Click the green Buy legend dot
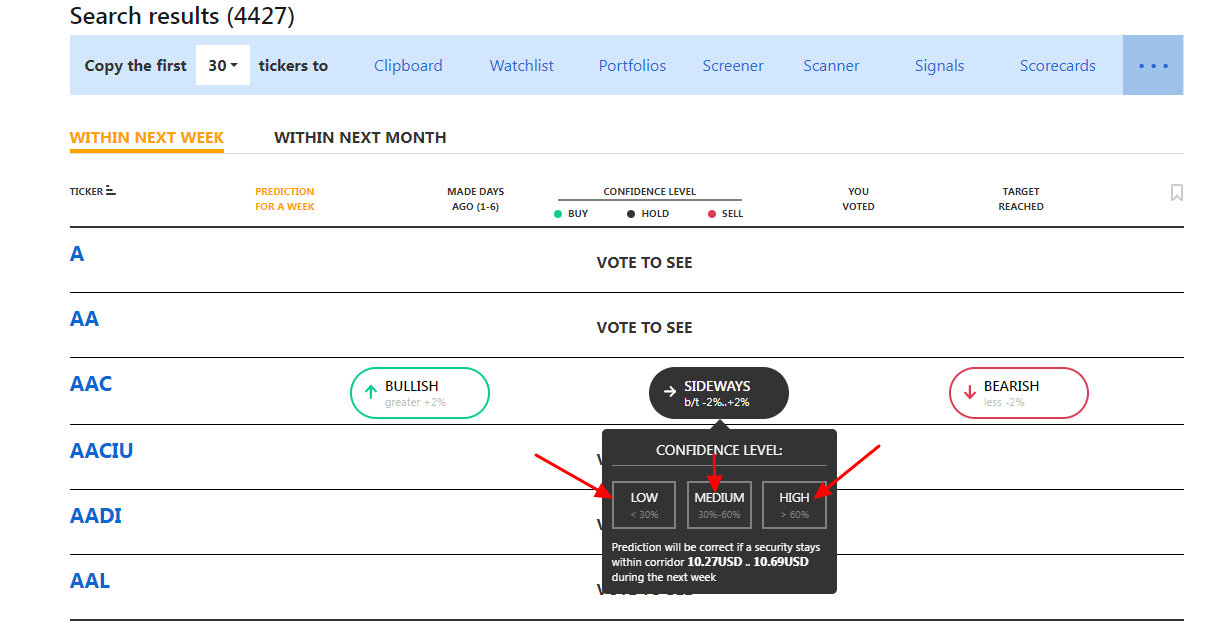Image resolution: width=1228 pixels, height=623 pixels. [558, 214]
